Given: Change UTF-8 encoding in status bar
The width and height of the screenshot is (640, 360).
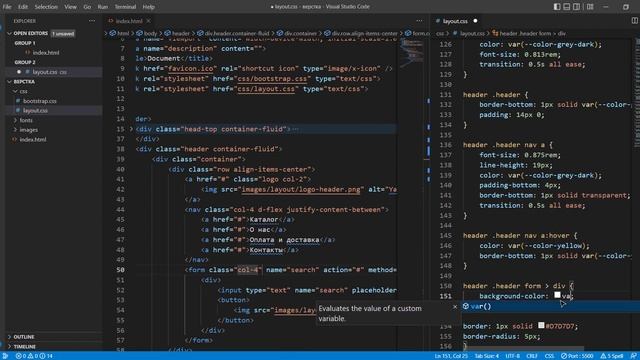Looking at the screenshot, I should coord(513,356).
